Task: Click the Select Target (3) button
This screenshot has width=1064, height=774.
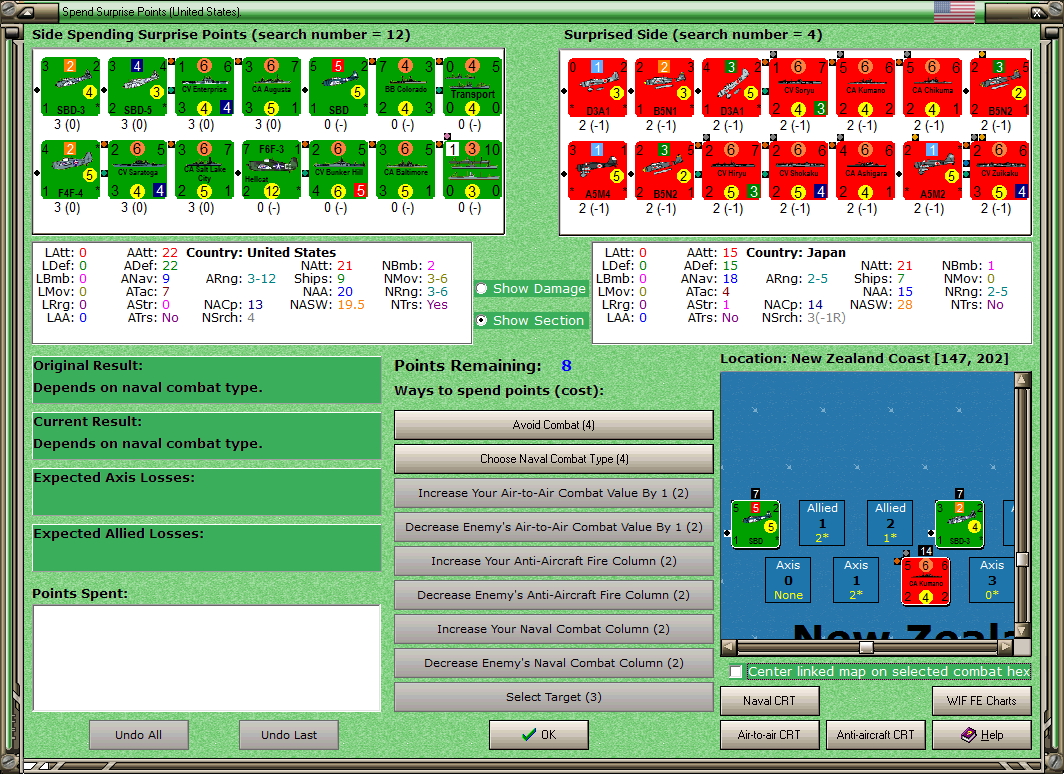Action: click(554, 697)
